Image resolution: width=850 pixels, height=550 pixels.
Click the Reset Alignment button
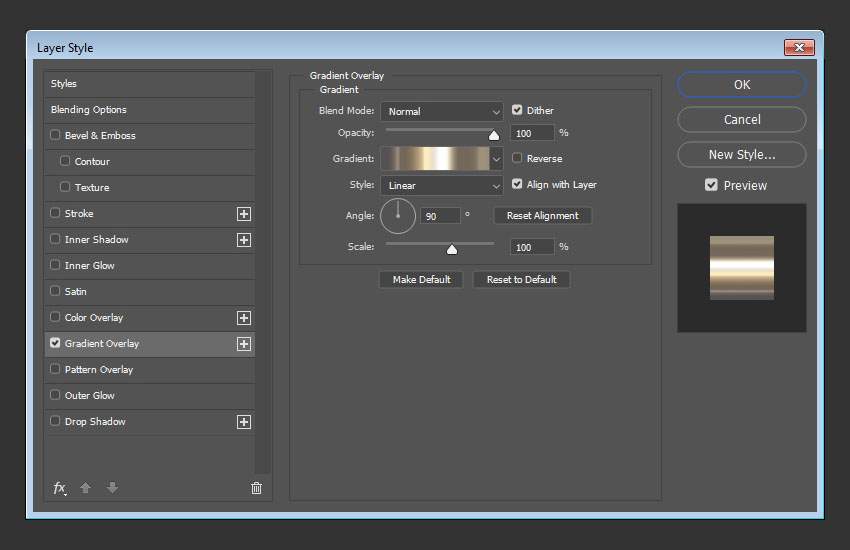tap(542, 216)
